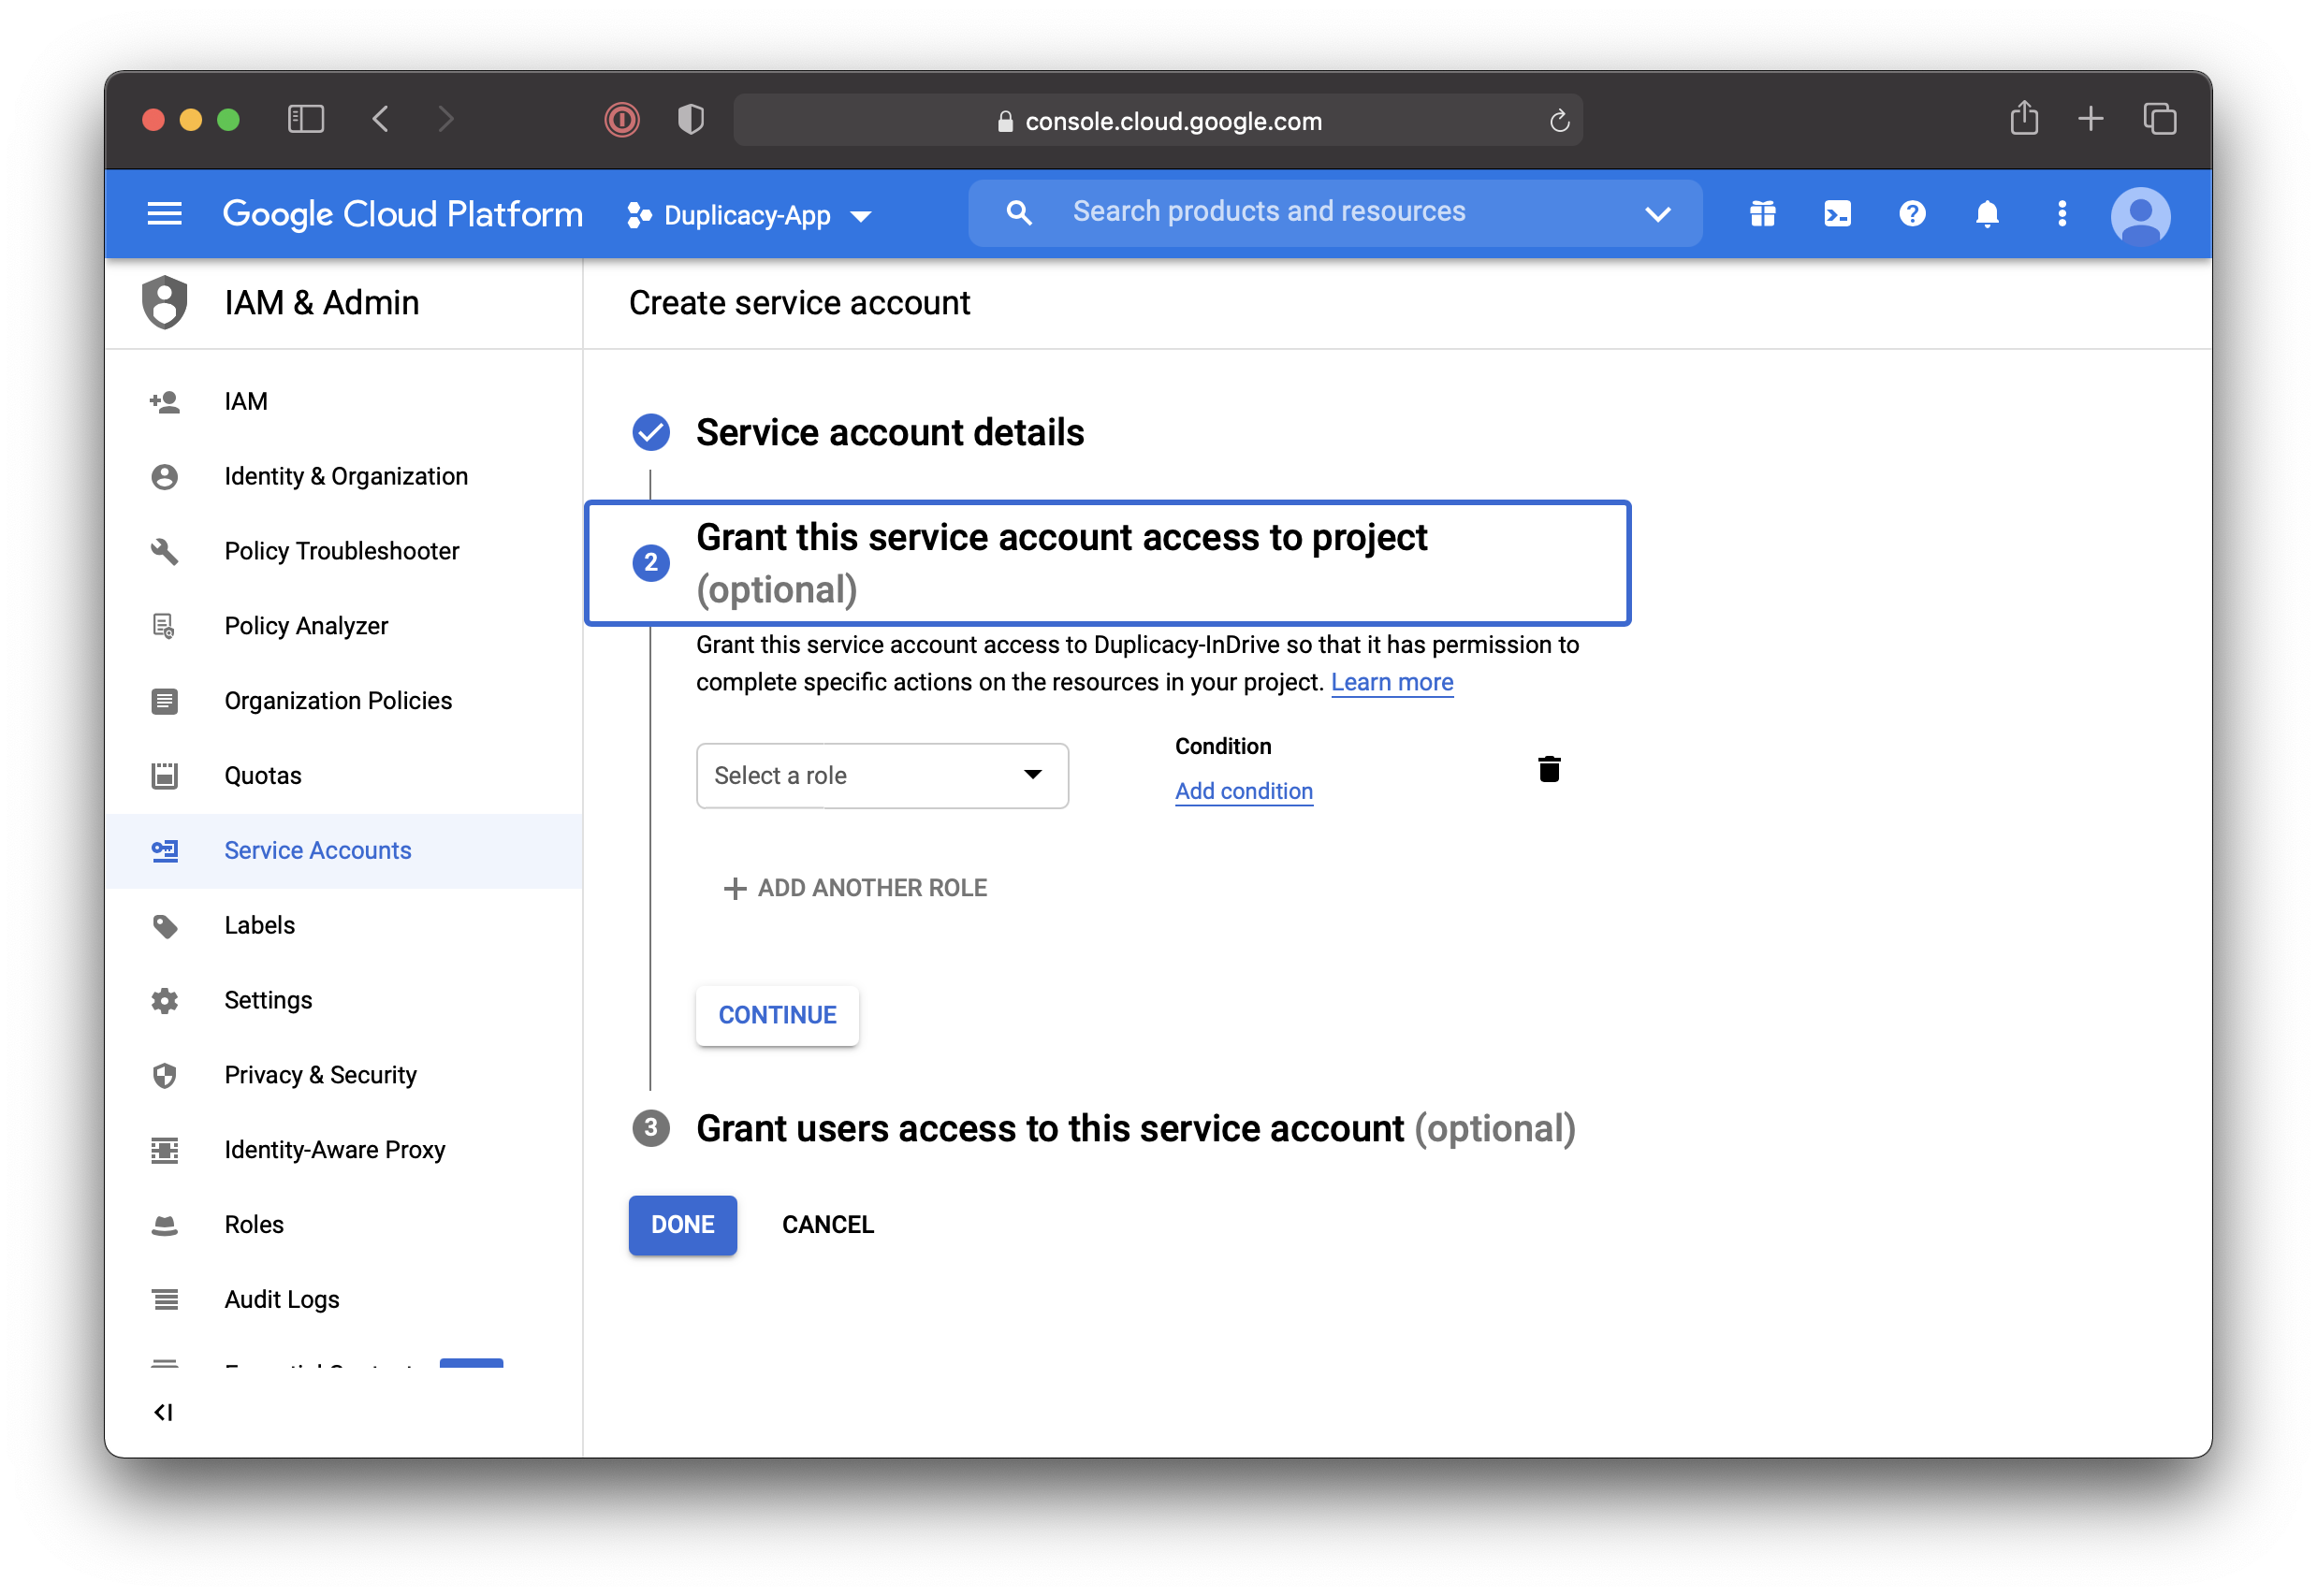Open the Duplicacy-App project selector
Viewport: 2317px width, 1596px height.
tap(749, 215)
